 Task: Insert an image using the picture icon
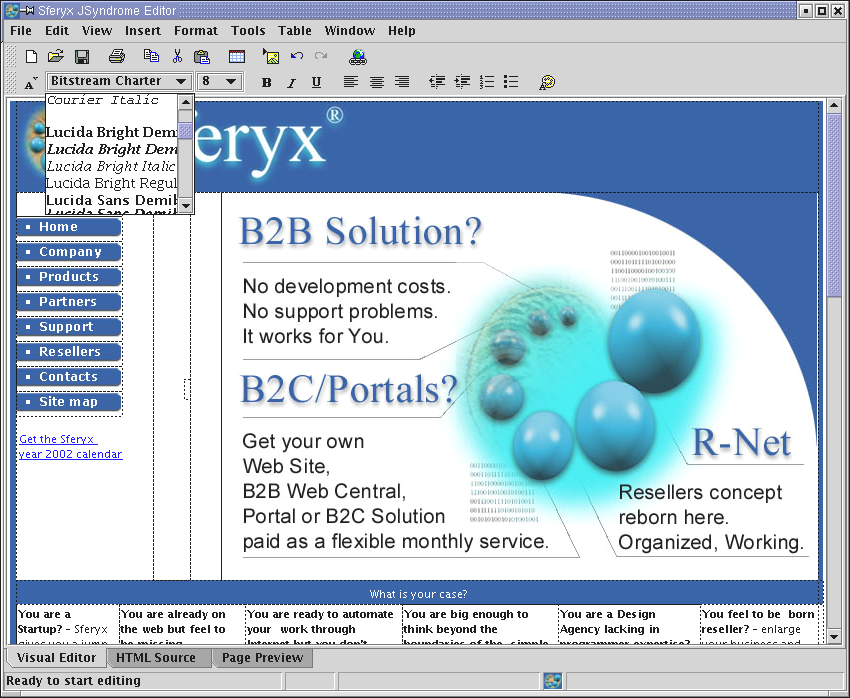pyautogui.click(x=270, y=57)
